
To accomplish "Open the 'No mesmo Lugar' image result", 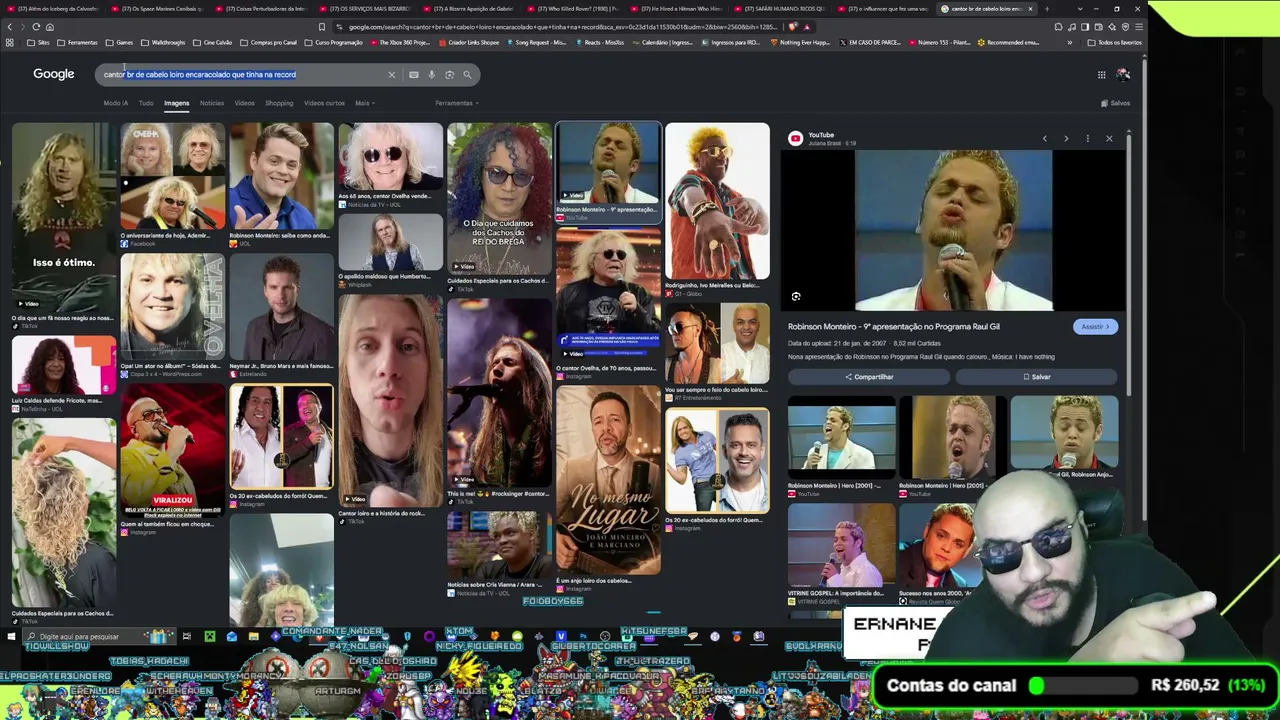I will pos(608,481).
